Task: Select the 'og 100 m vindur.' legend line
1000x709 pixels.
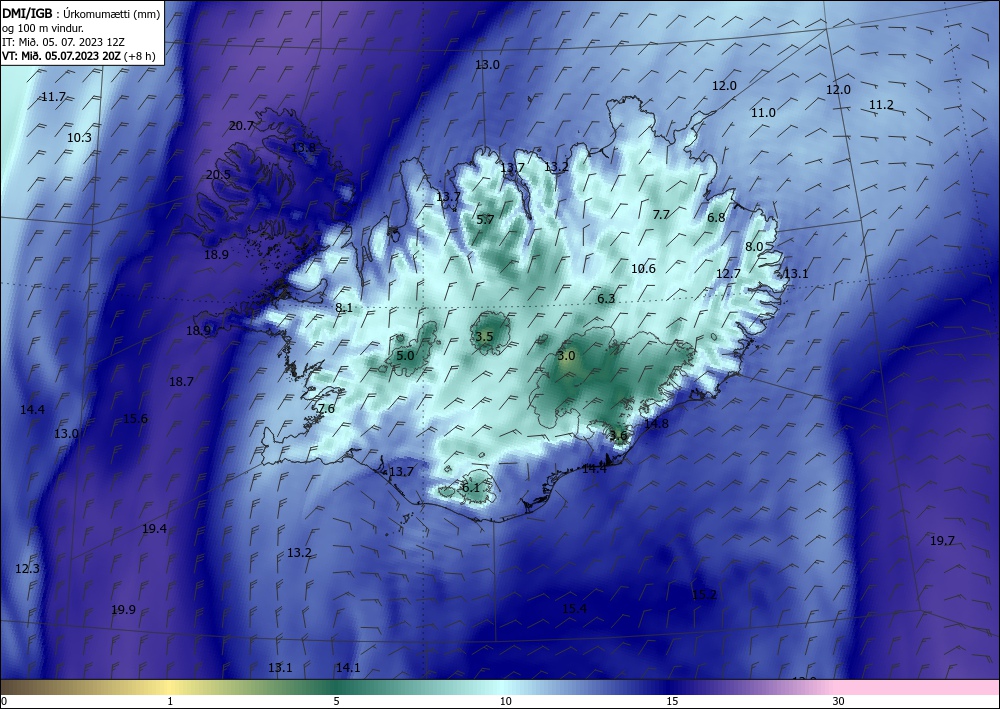Action: [43, 27]
